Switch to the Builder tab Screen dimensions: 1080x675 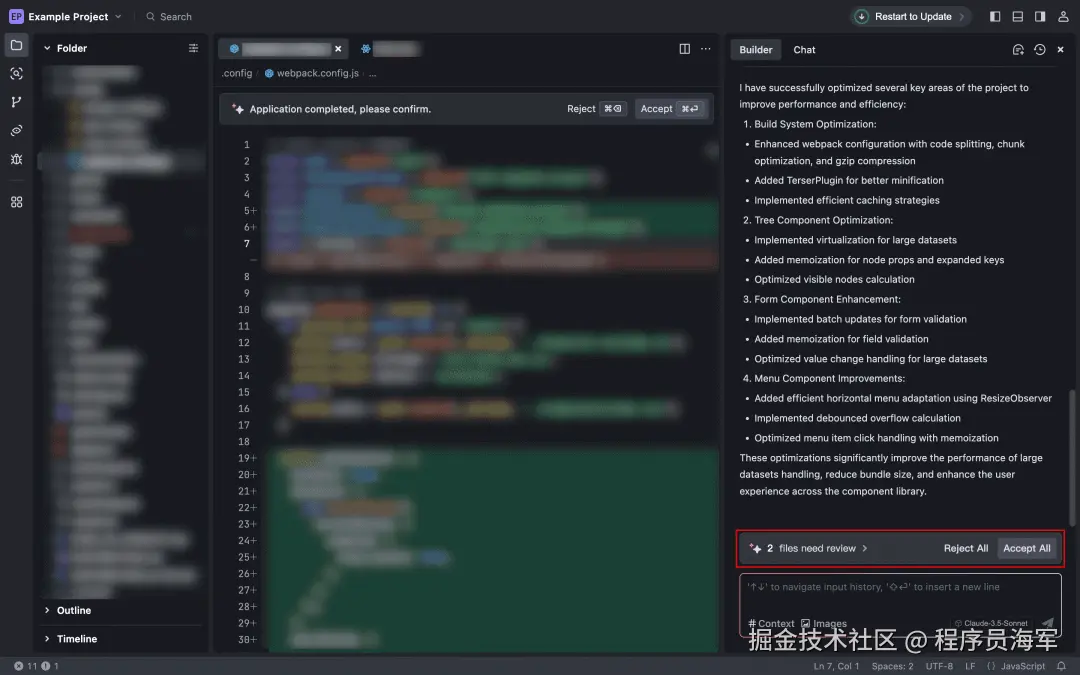point(756,50)
